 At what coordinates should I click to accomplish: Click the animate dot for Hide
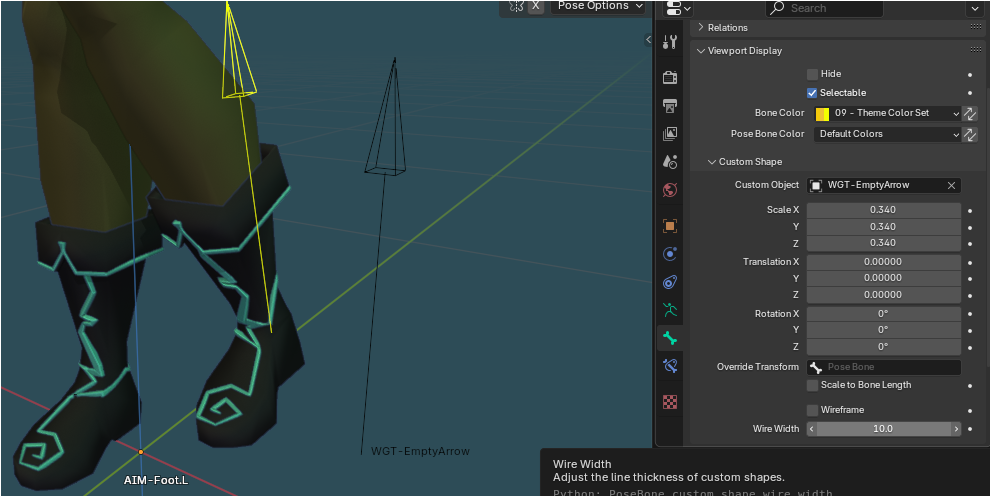click(970, 75)
